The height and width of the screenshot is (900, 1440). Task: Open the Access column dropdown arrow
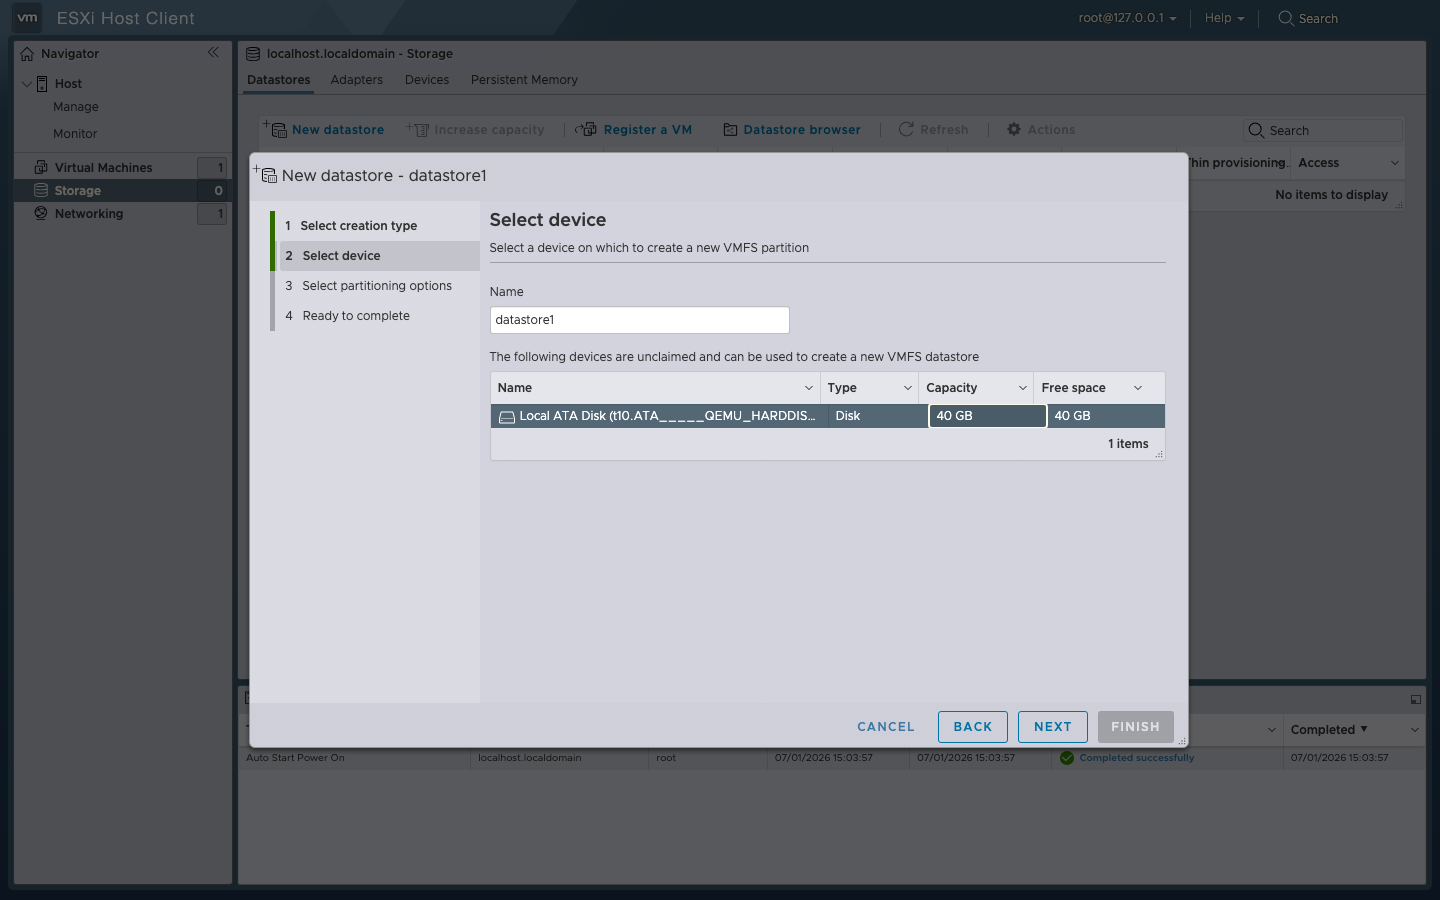tap(1394, 163)
